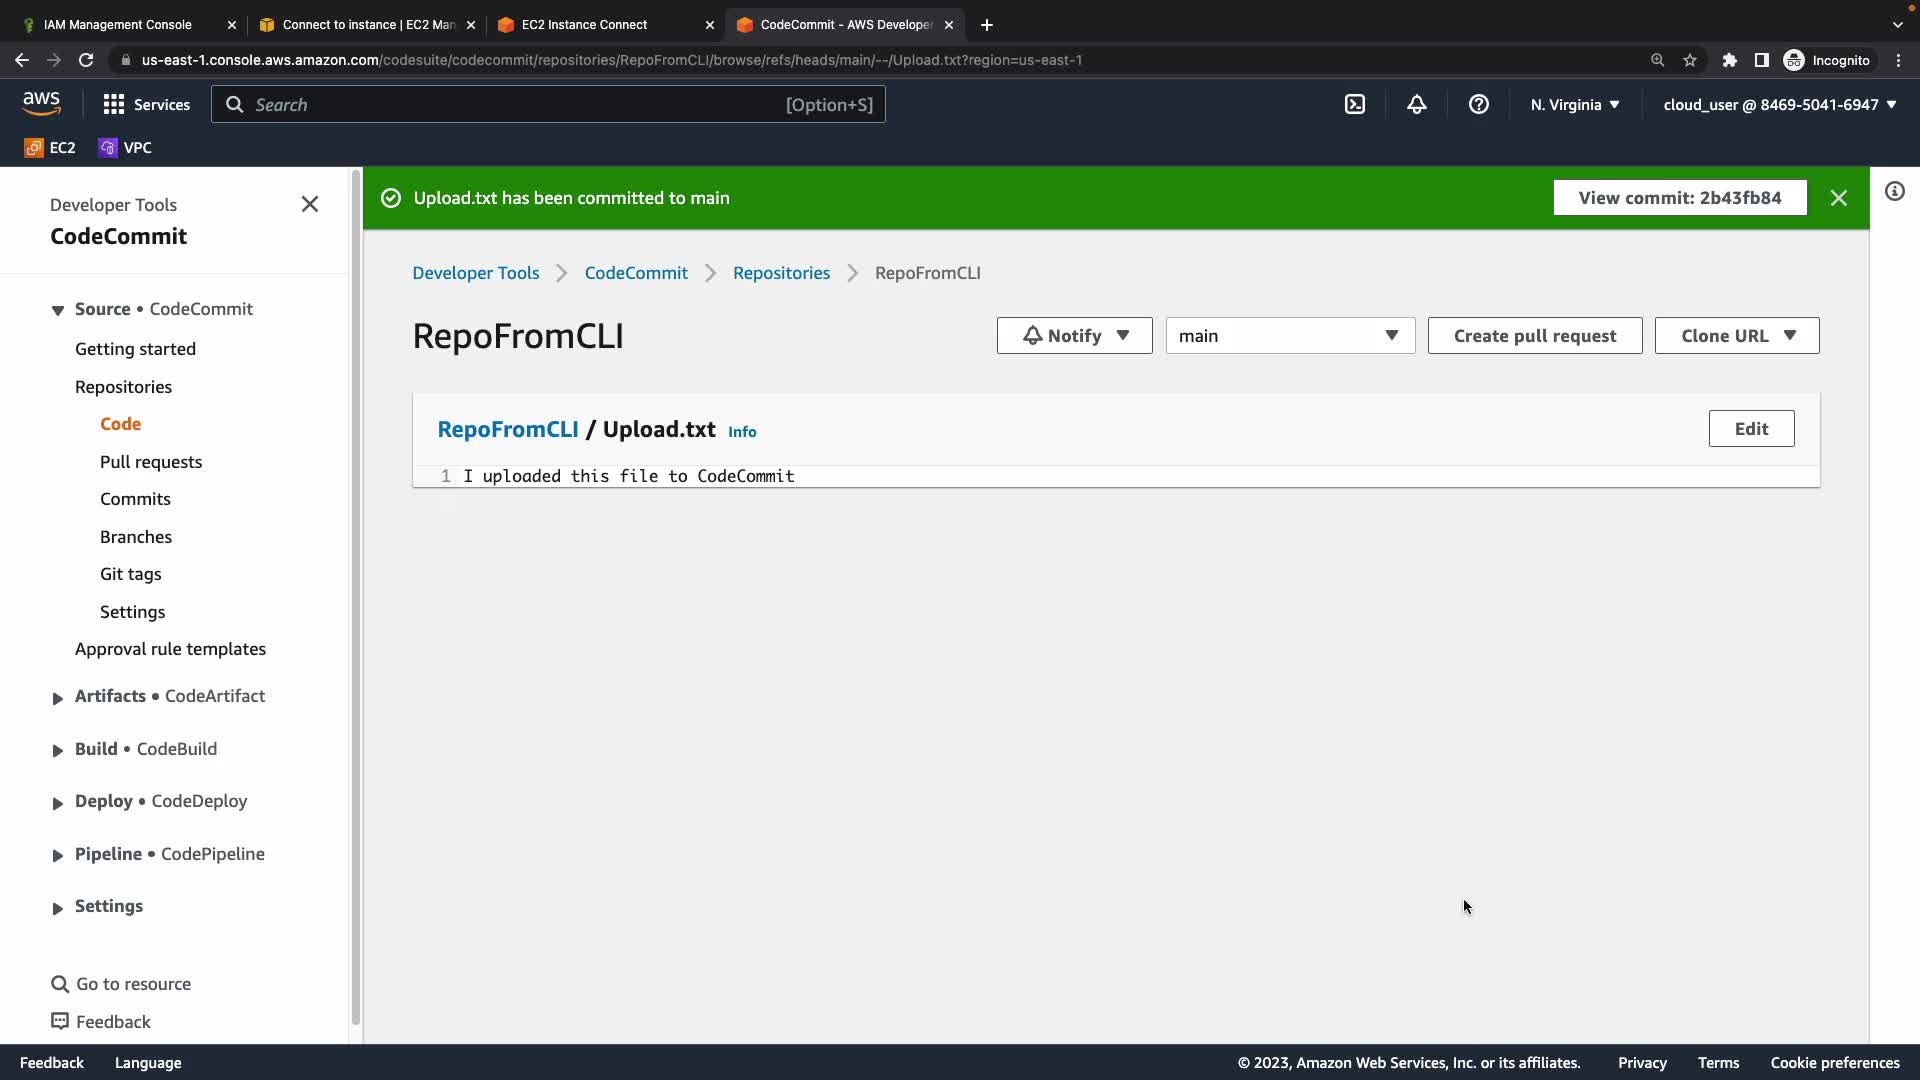Click the help question mark icon
This screenshot has width=1920, height=1080.
tap(1478, 104)
